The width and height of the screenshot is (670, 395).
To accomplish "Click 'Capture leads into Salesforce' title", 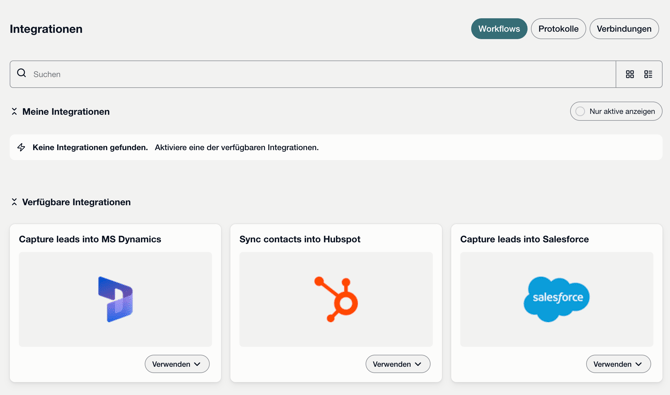I will 524,239.
